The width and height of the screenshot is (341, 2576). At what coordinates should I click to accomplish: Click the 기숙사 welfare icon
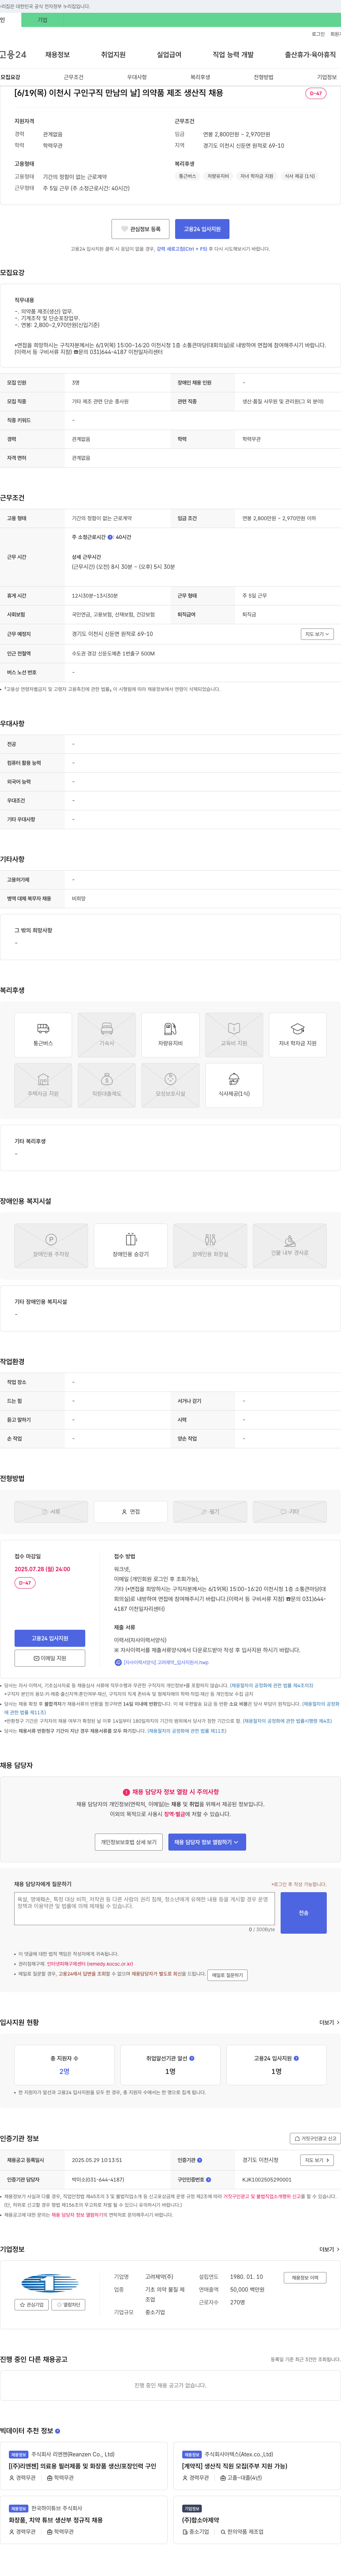pyautogui.click(x=107, y=1035)
